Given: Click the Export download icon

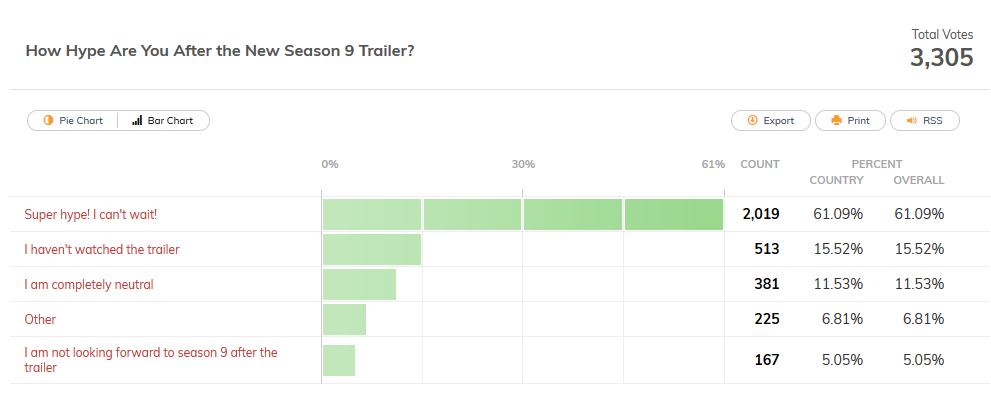Looking at the screenshot, I should point(752,121).
